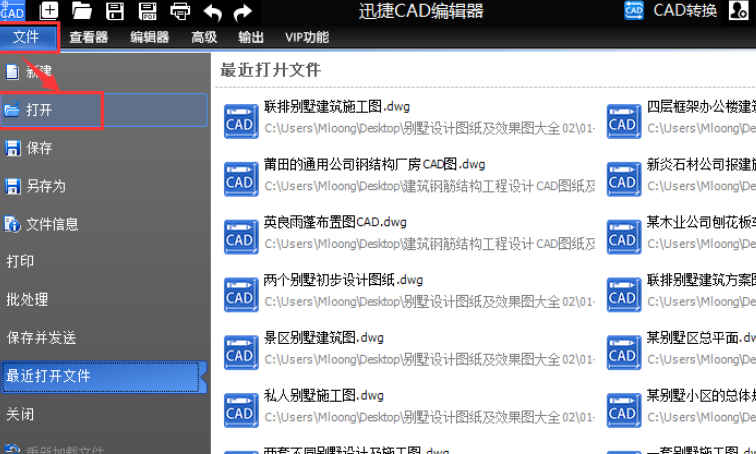Click CAD icon beside 某别墅区总平面 file

pyautogui.click(x=623, y=352)
